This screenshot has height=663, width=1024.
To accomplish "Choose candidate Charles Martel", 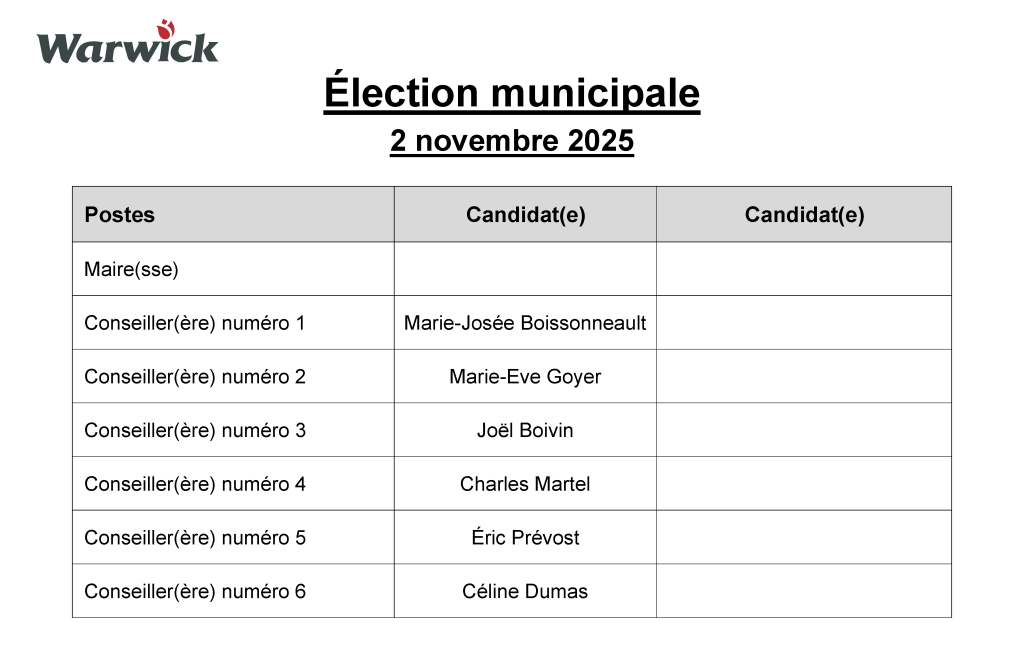I will pyautogui.click(x=525, y=484).
